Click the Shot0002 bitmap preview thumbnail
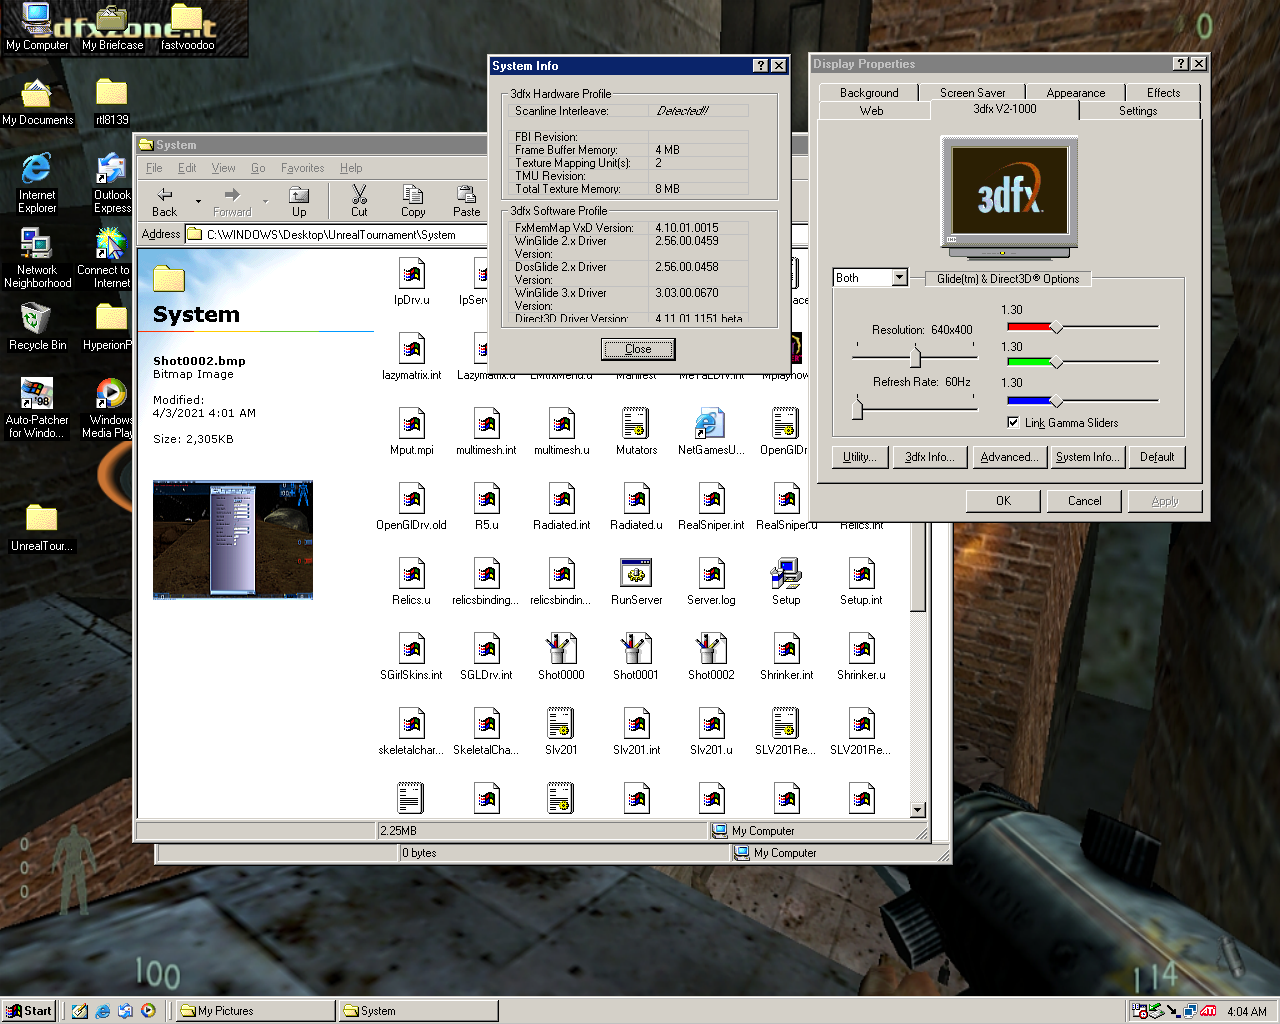The height and width of the screenshot is (1024, 1280). [x=233, y=539]
